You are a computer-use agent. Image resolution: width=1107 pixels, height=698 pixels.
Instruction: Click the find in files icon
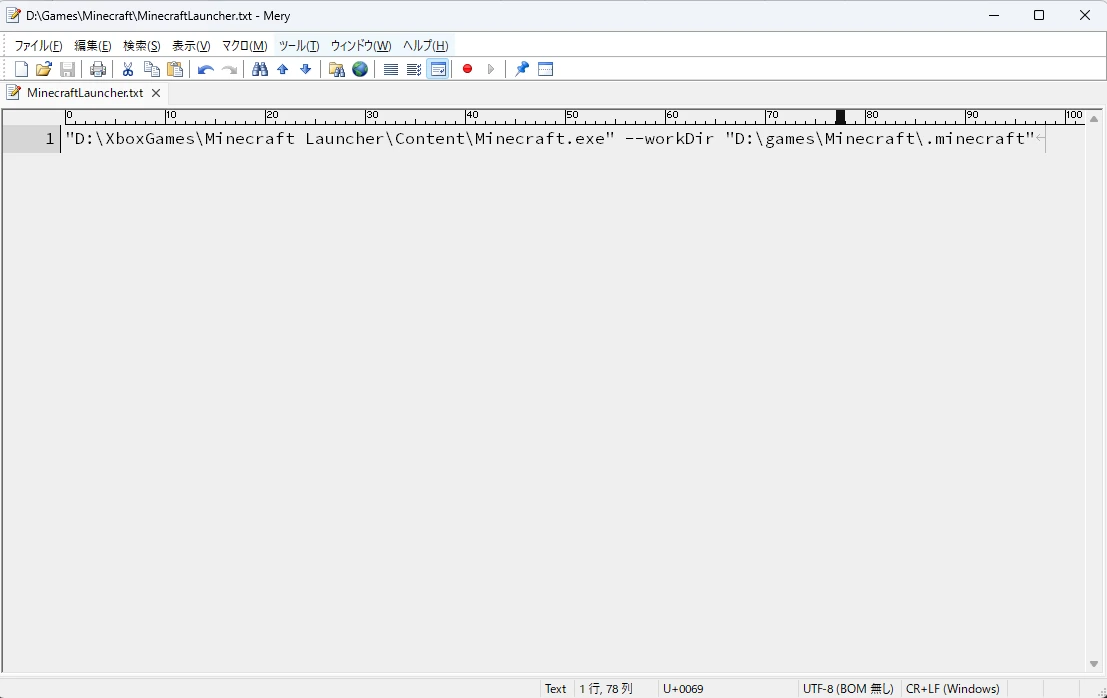click(337, 69)
